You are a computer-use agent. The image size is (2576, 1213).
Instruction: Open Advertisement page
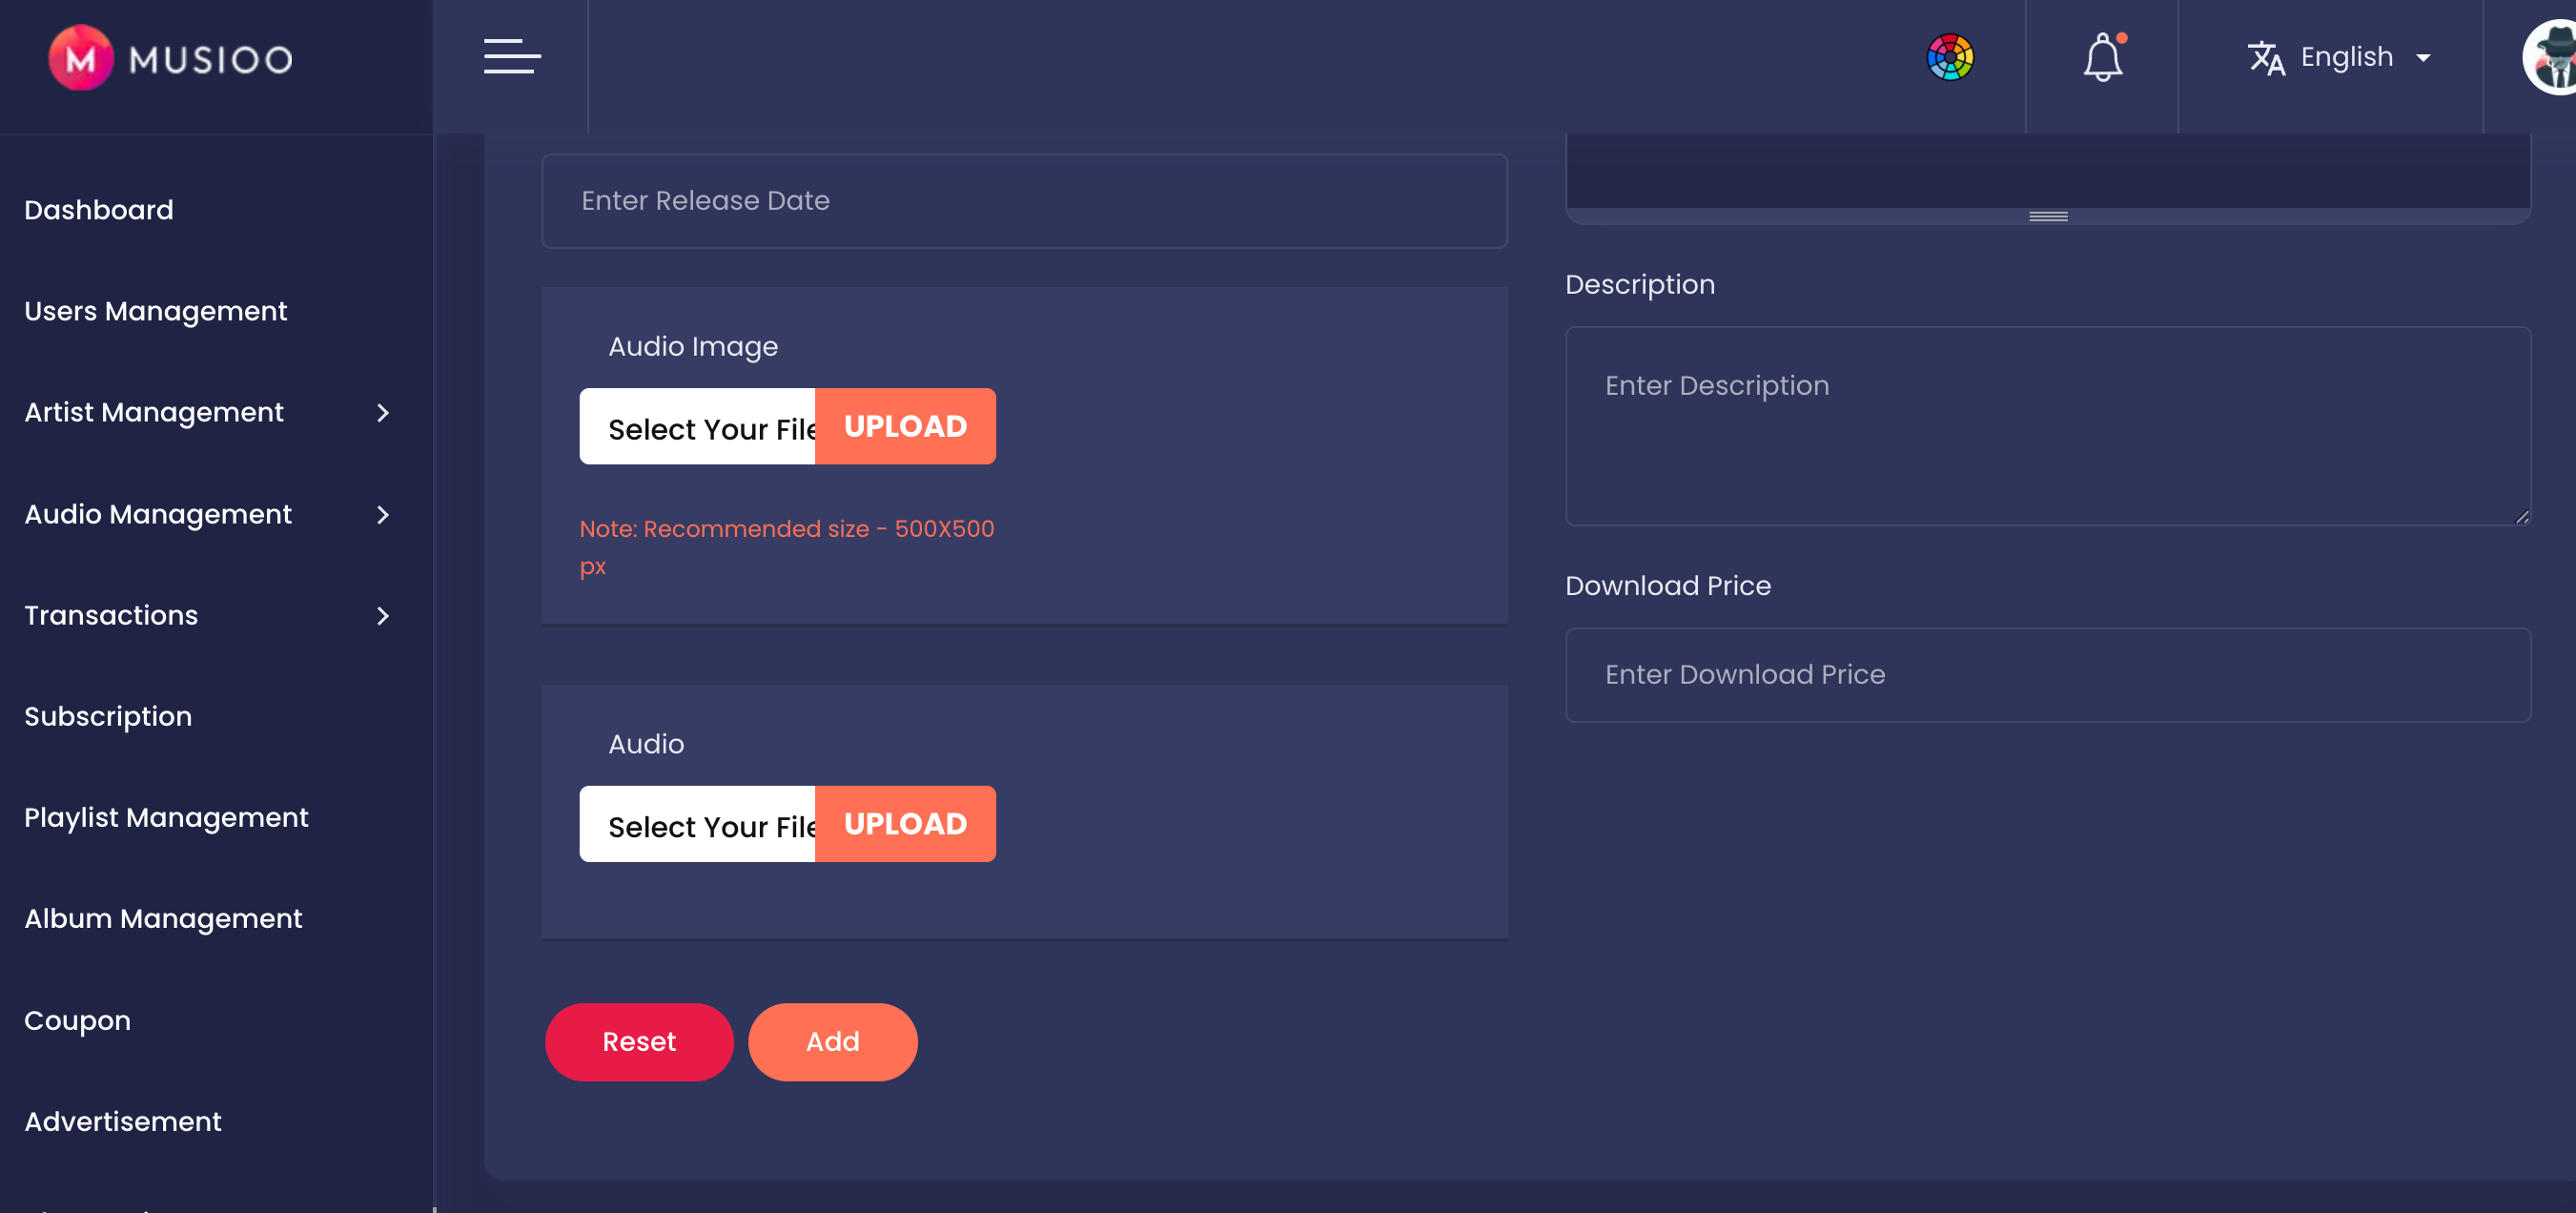[123, 1121]
